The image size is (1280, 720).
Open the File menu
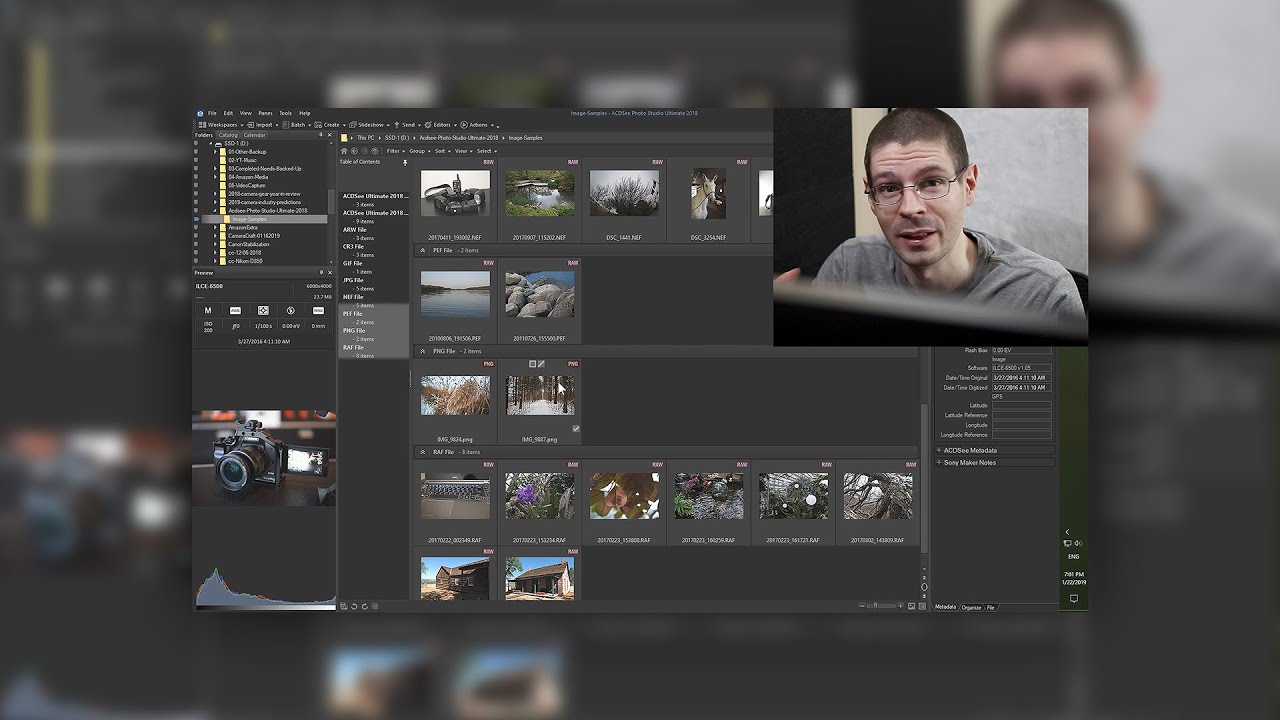coord(212,113)
